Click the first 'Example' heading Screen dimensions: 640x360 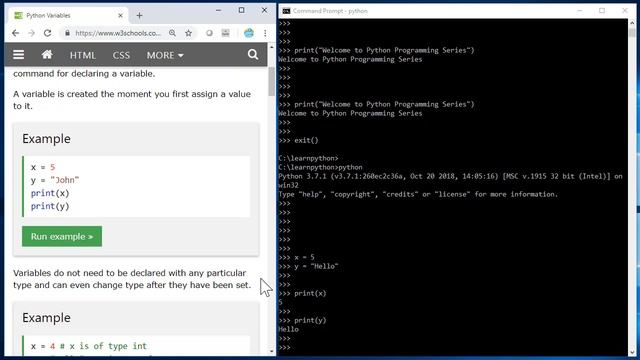(x=46, y=139)
